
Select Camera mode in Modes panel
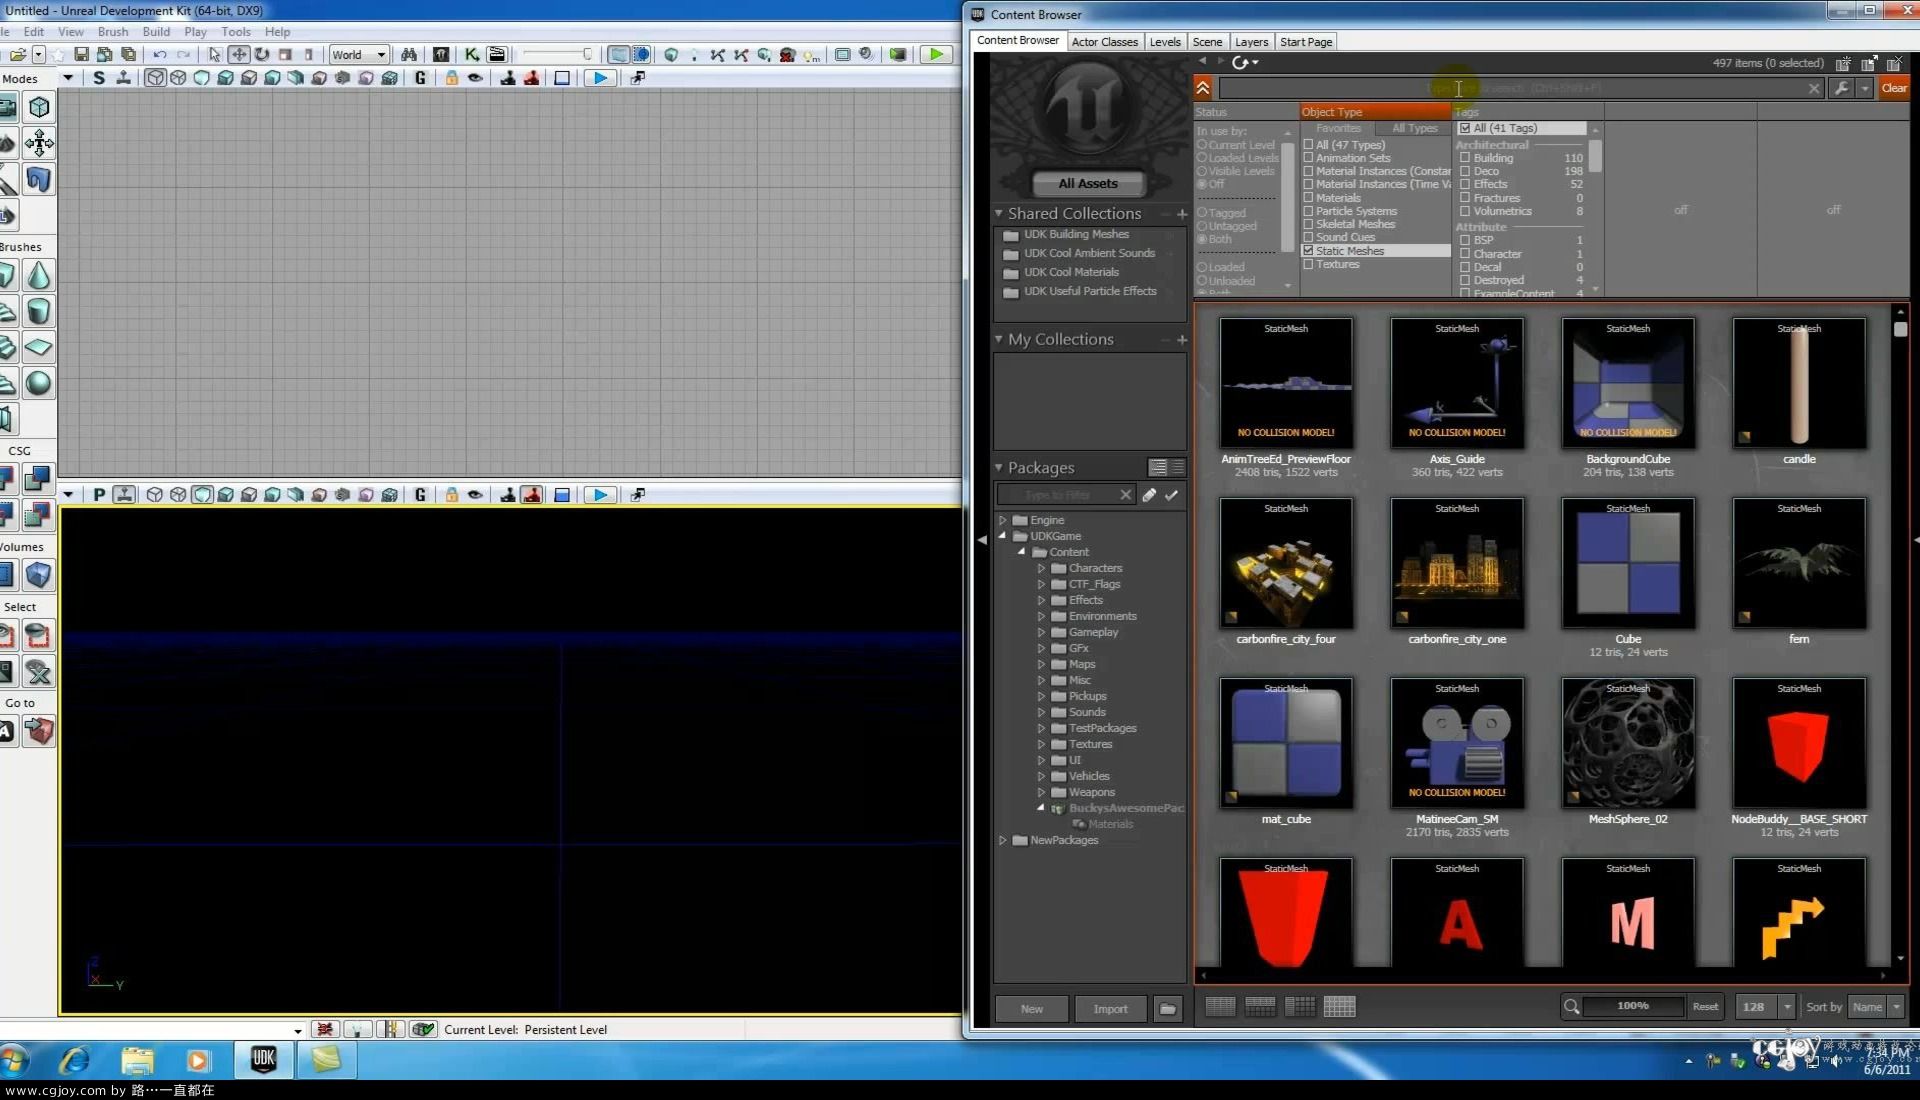(6, 107)
